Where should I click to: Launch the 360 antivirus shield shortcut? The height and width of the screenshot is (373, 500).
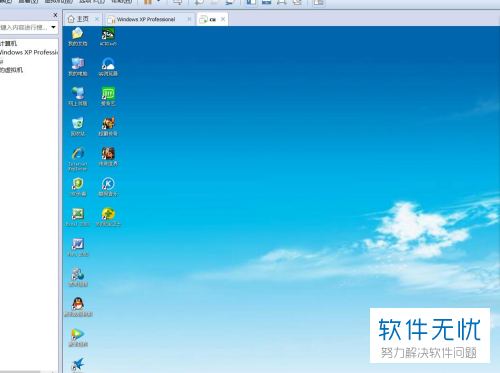pyautogui.click(x=78, y=186)
